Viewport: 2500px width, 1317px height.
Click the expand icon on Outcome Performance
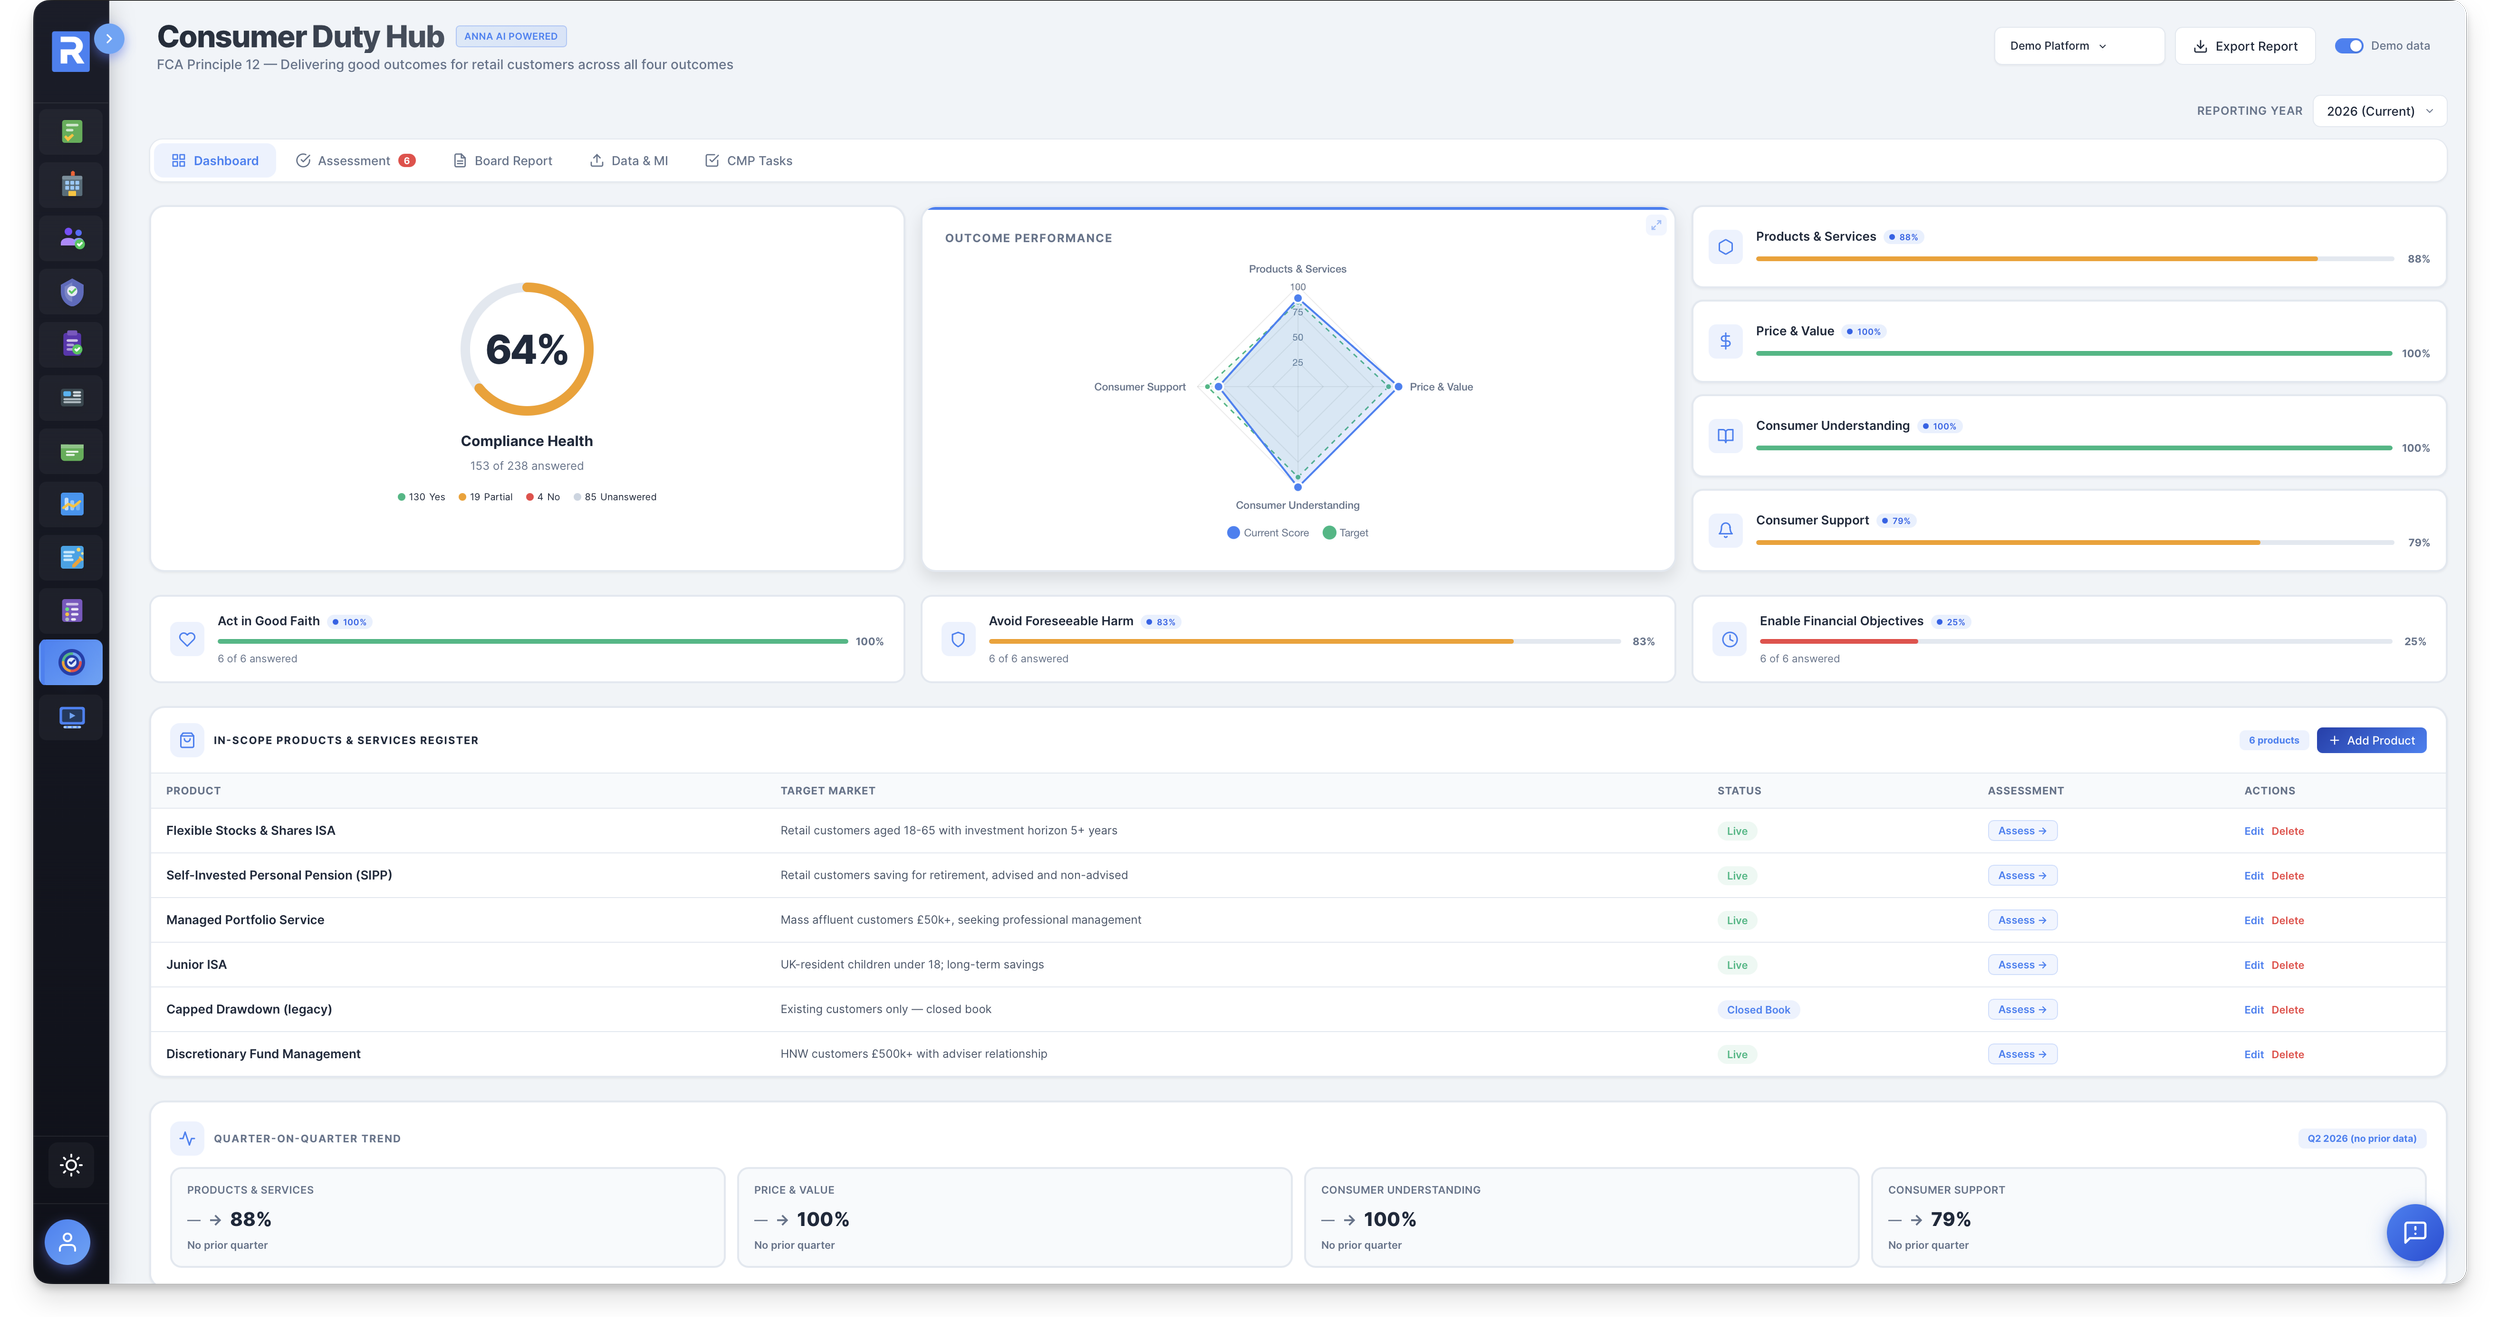click(1656, 226)
